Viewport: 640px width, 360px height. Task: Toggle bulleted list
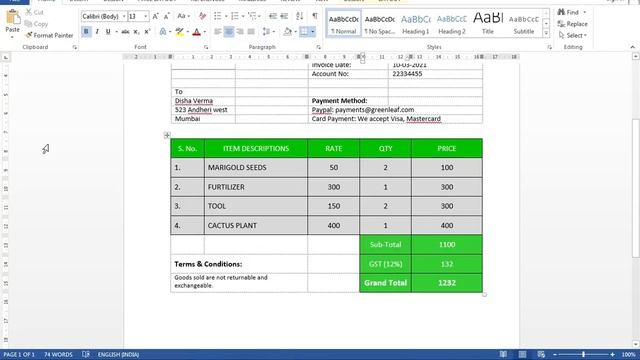pos(218,16)
